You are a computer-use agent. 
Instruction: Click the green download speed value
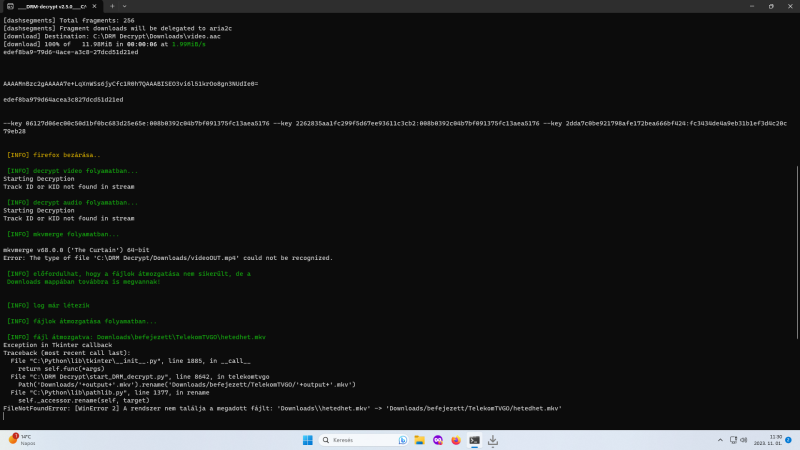(x=189, y=44)
